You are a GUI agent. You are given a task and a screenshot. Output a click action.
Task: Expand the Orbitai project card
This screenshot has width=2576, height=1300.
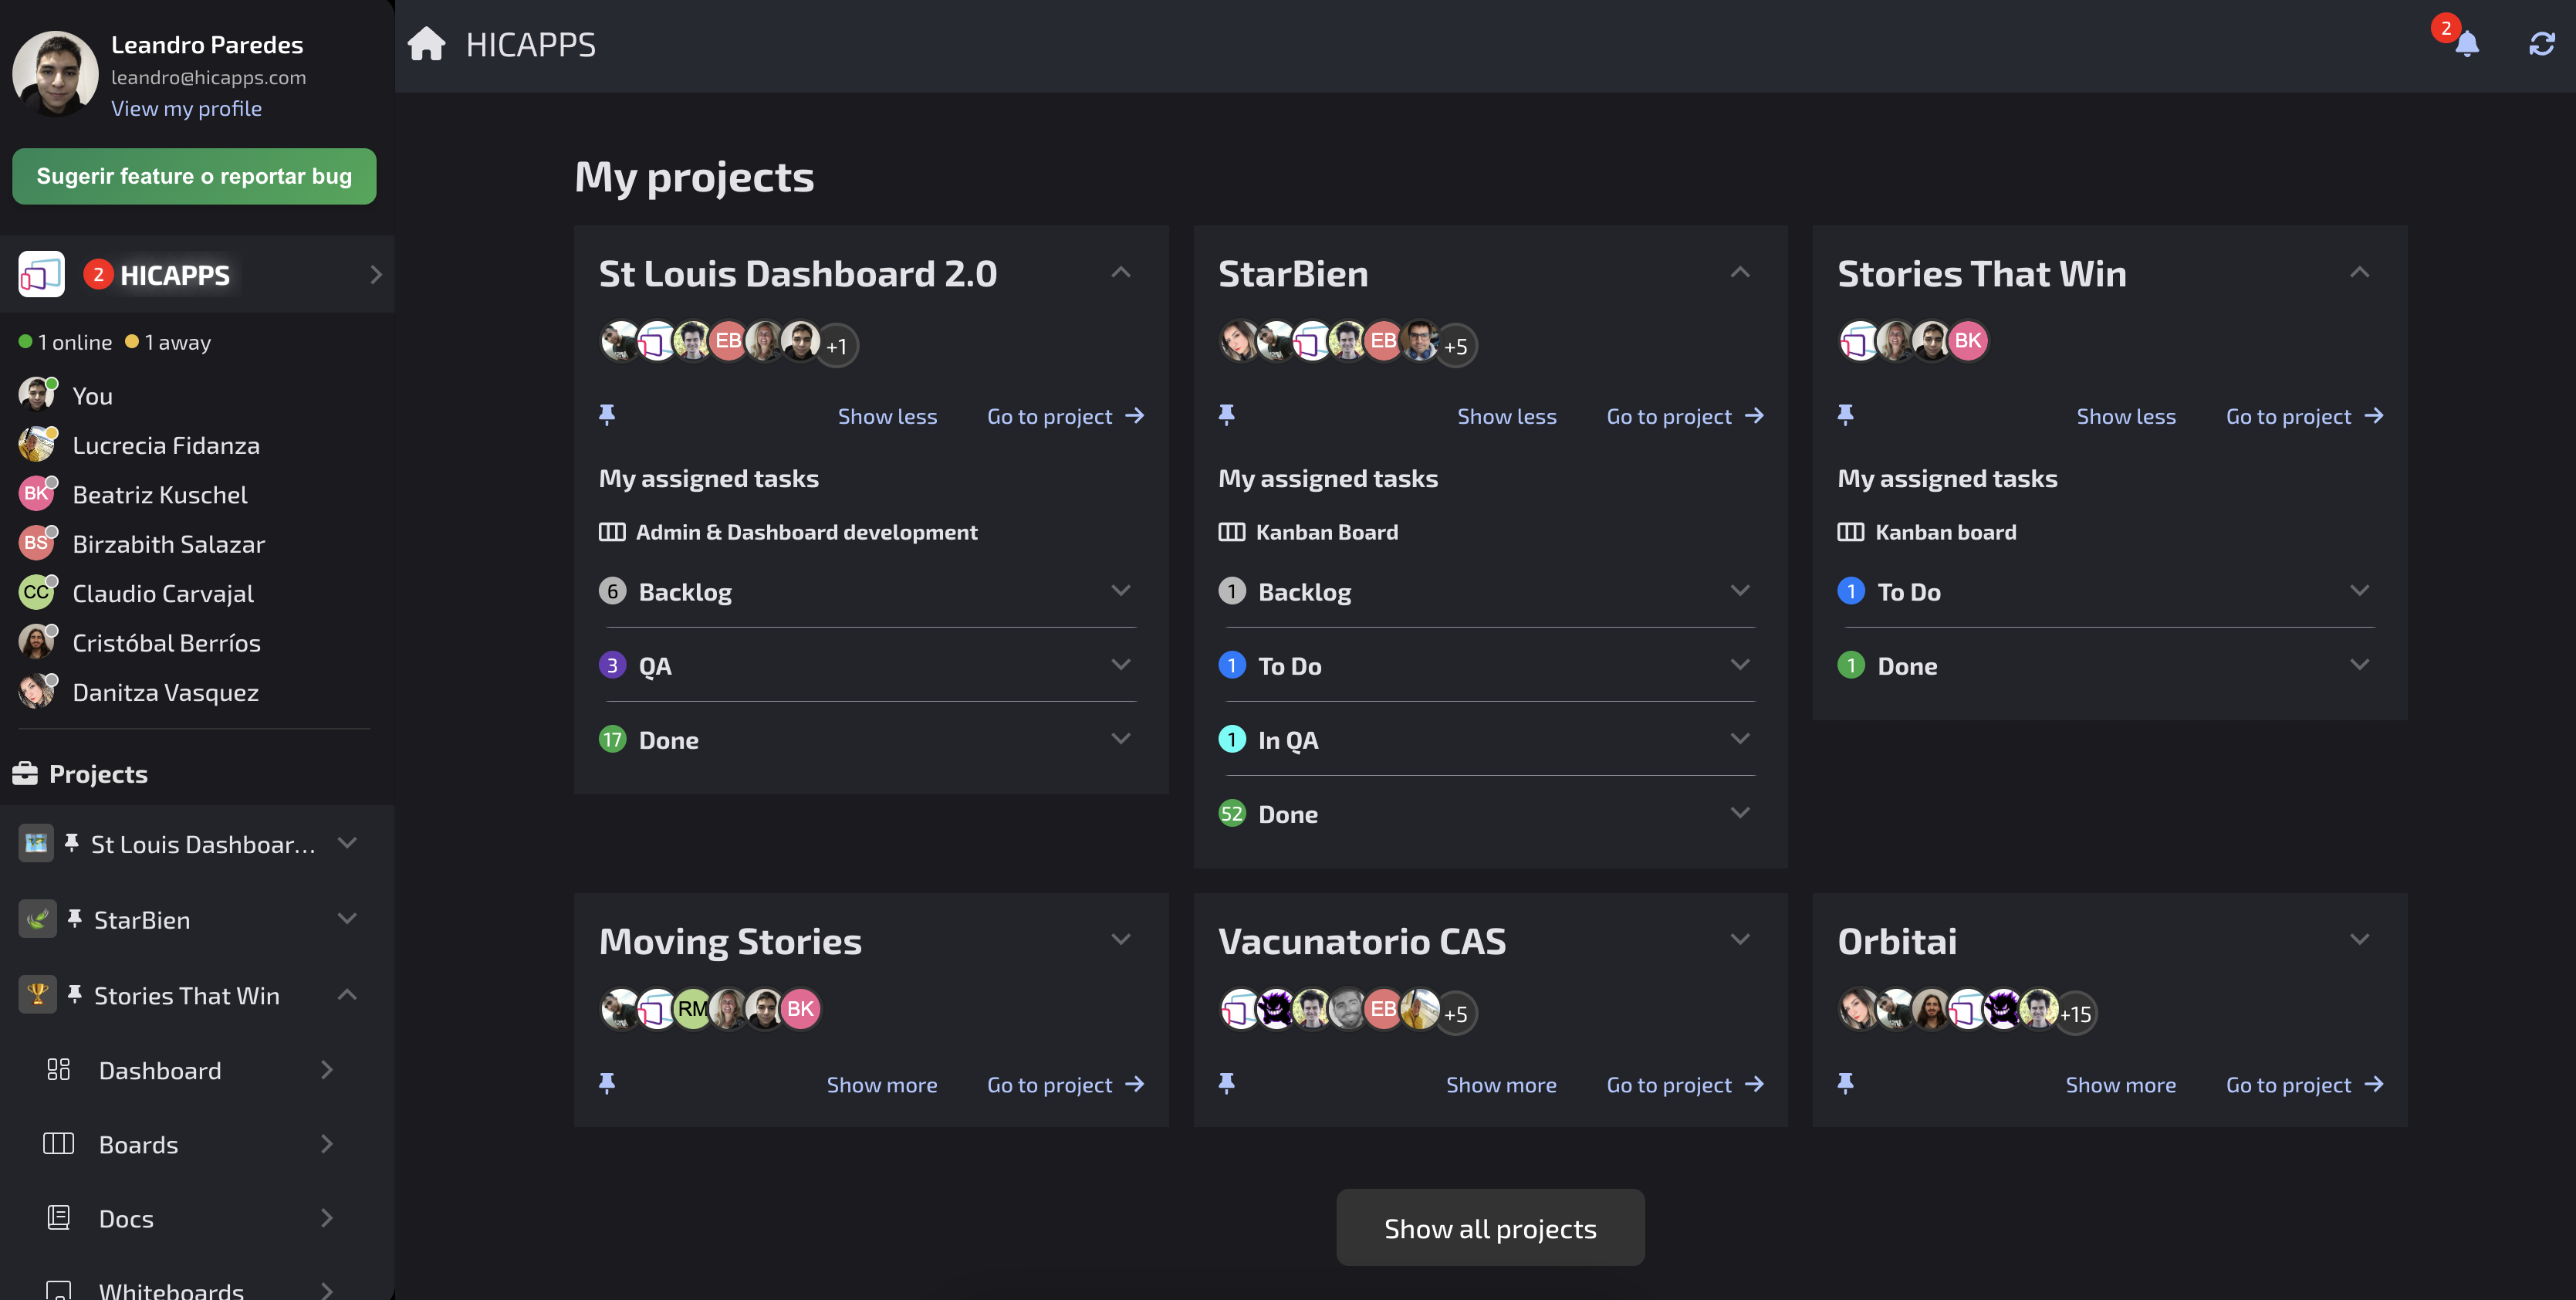[2360, 939]
